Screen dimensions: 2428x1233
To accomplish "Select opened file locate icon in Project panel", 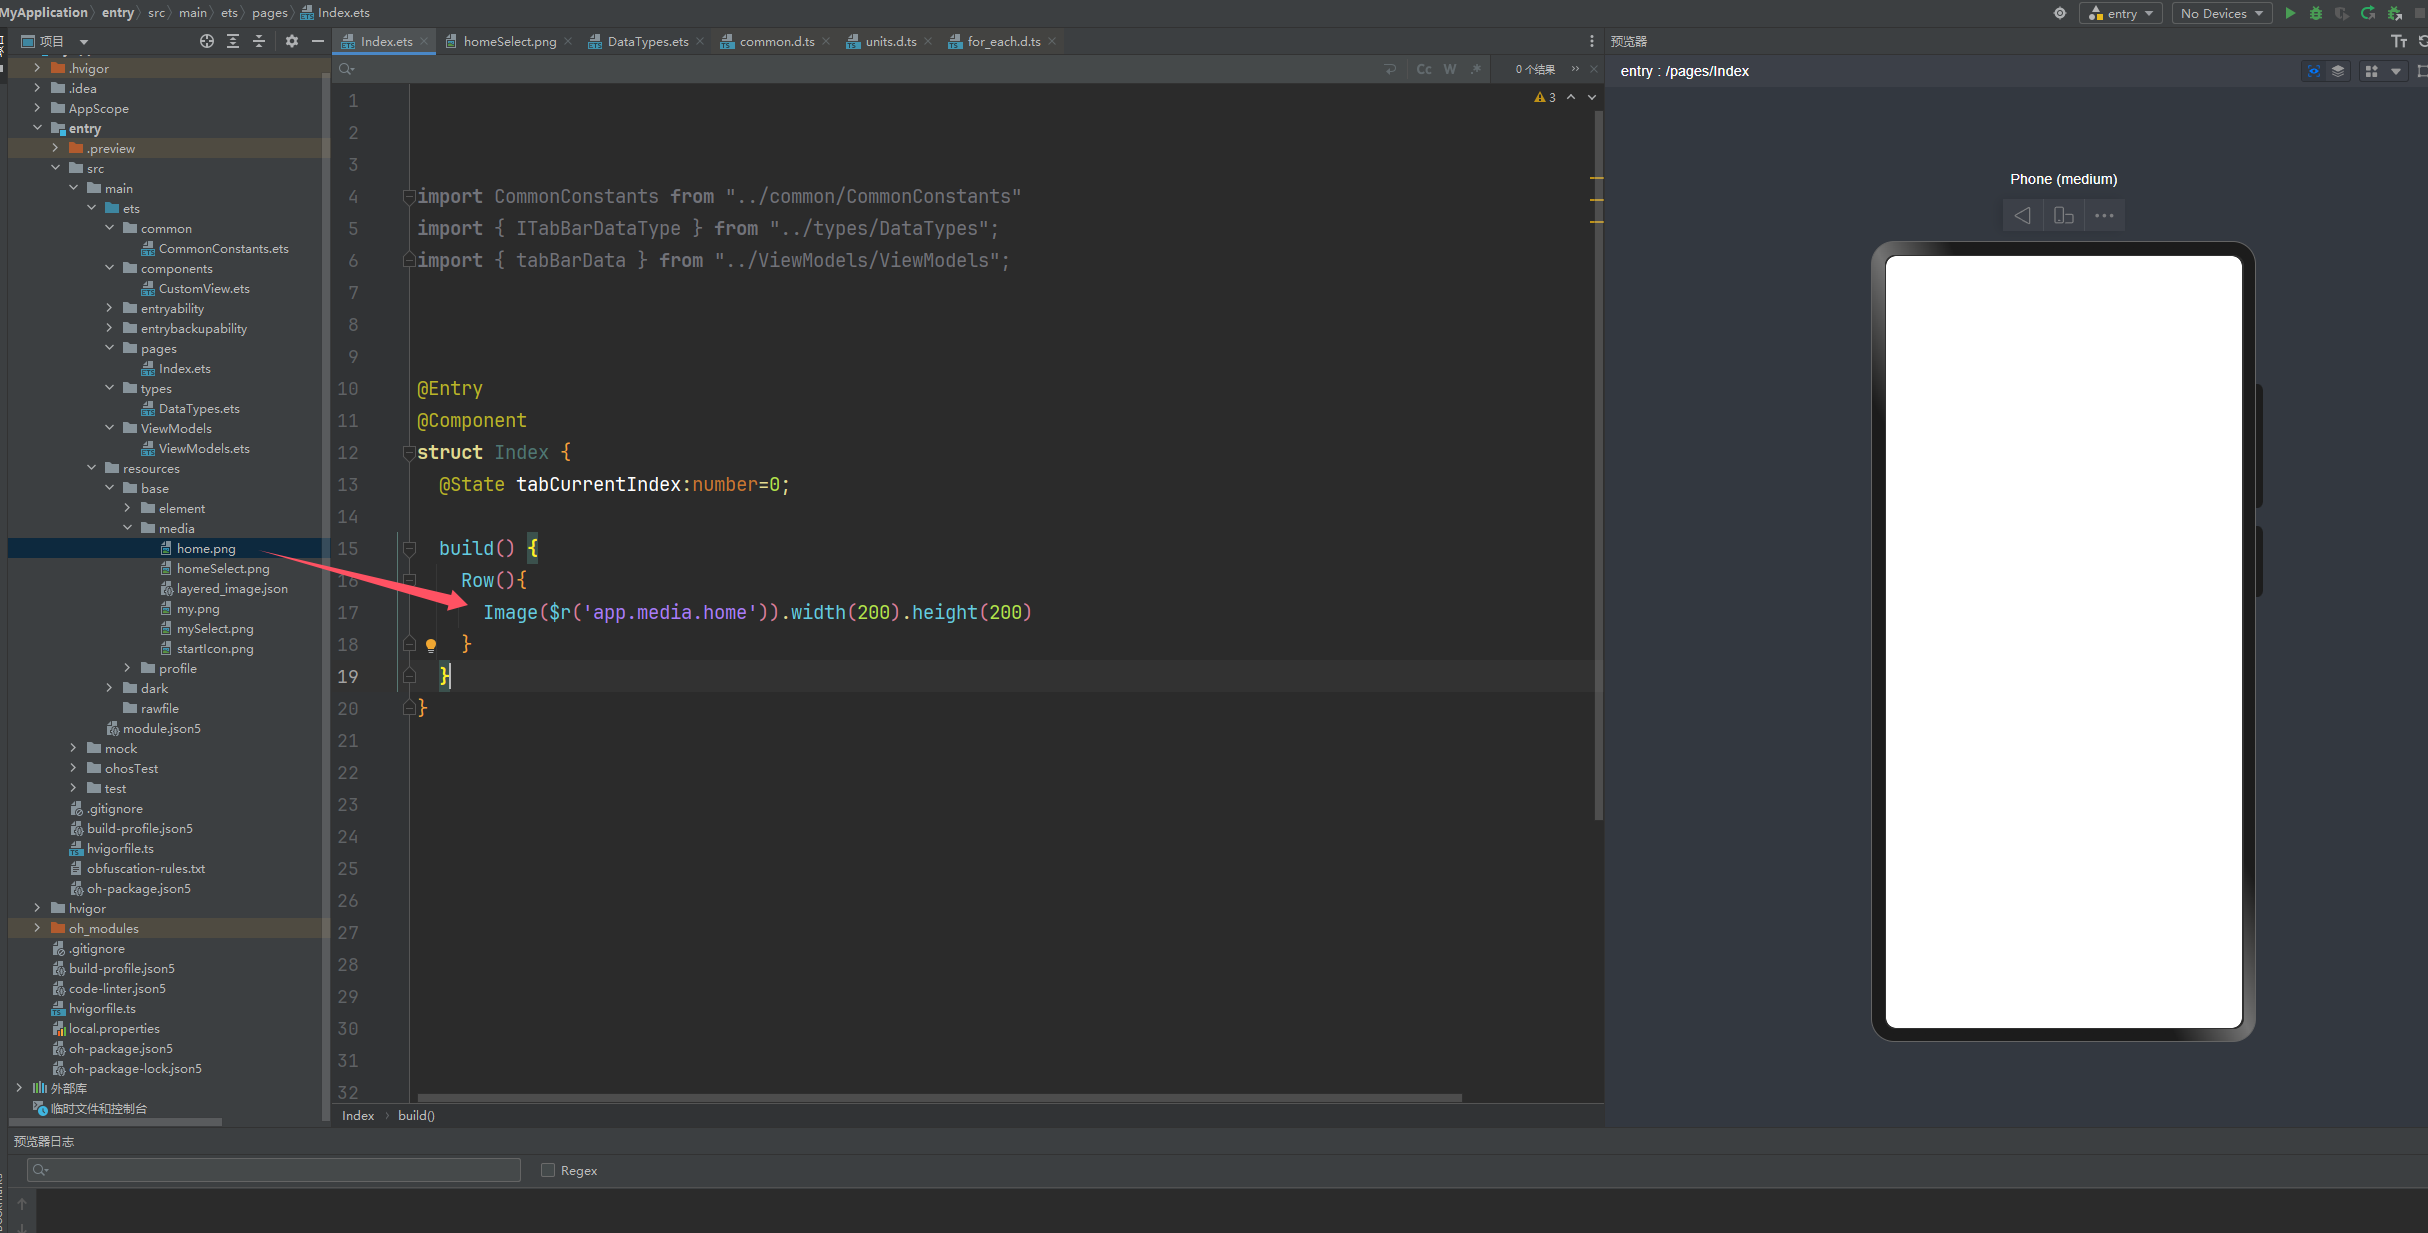I will tap(206, 41).
